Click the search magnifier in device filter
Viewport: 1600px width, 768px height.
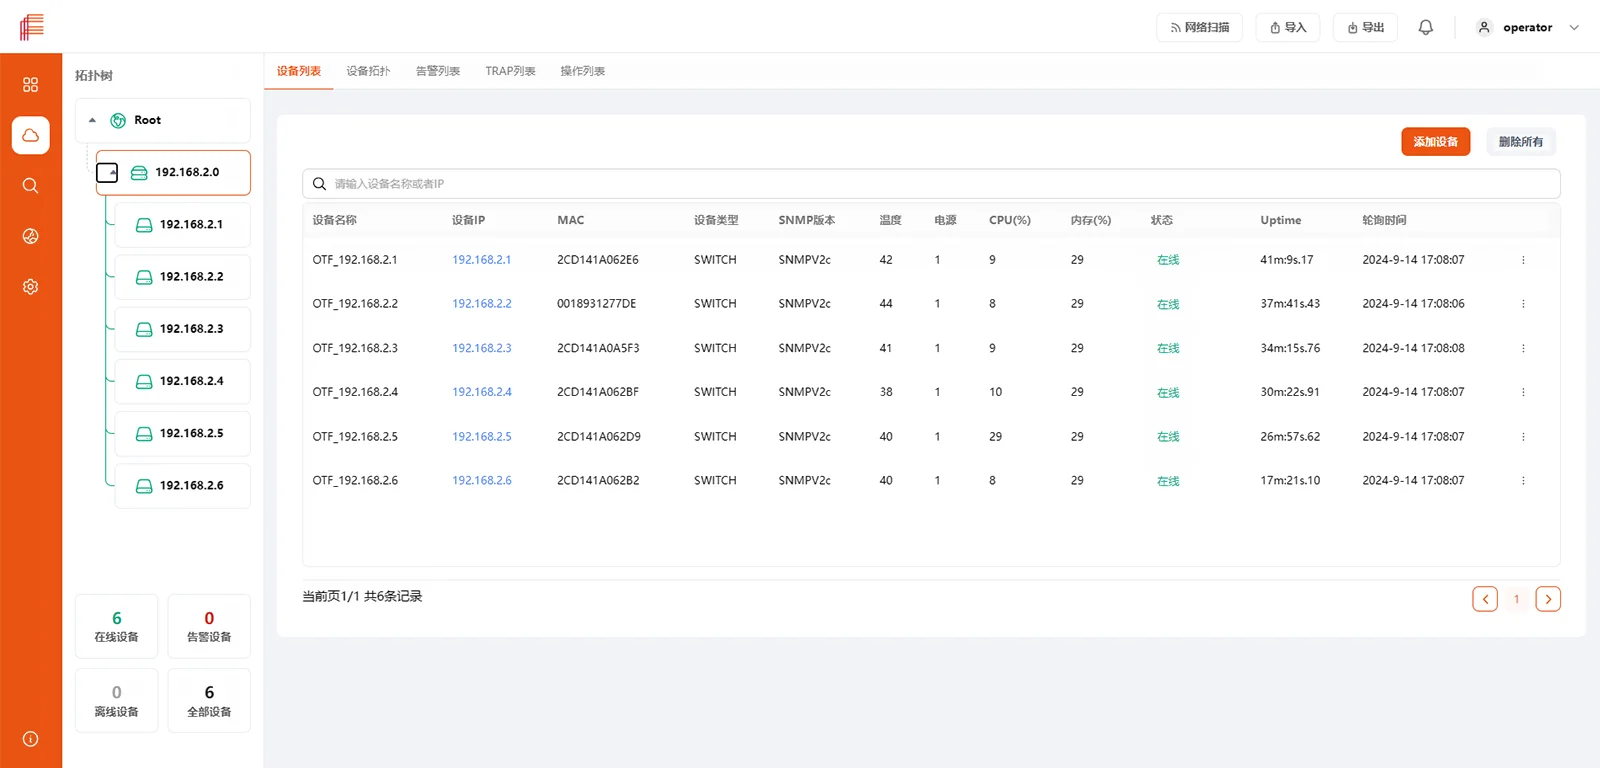click(320, 184)
